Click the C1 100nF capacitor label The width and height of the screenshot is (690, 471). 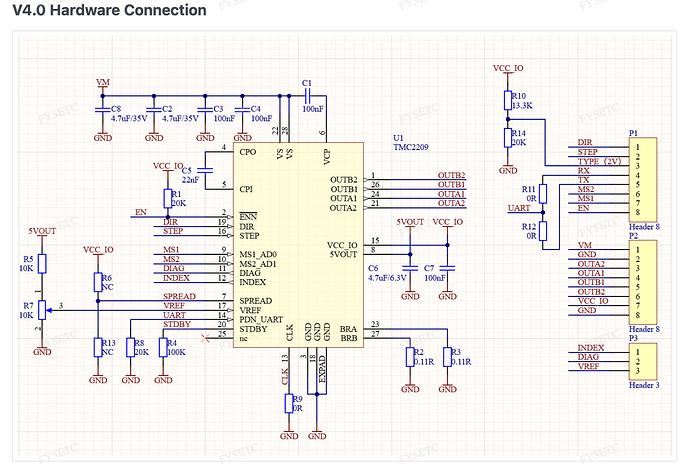pyautogui.click(x=313, y=96)
